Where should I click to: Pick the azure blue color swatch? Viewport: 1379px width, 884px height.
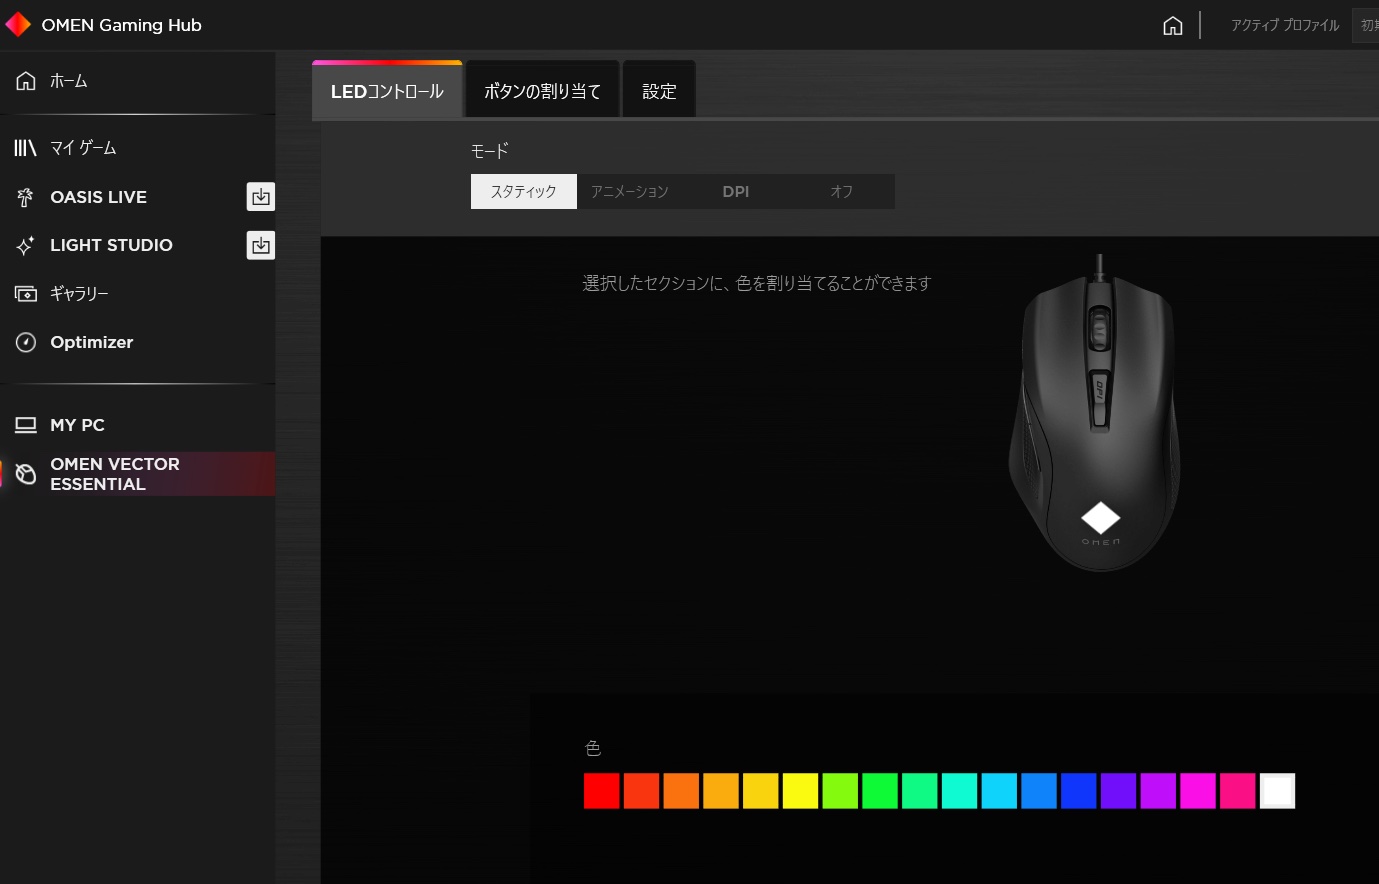click(x=1039, y=791)
